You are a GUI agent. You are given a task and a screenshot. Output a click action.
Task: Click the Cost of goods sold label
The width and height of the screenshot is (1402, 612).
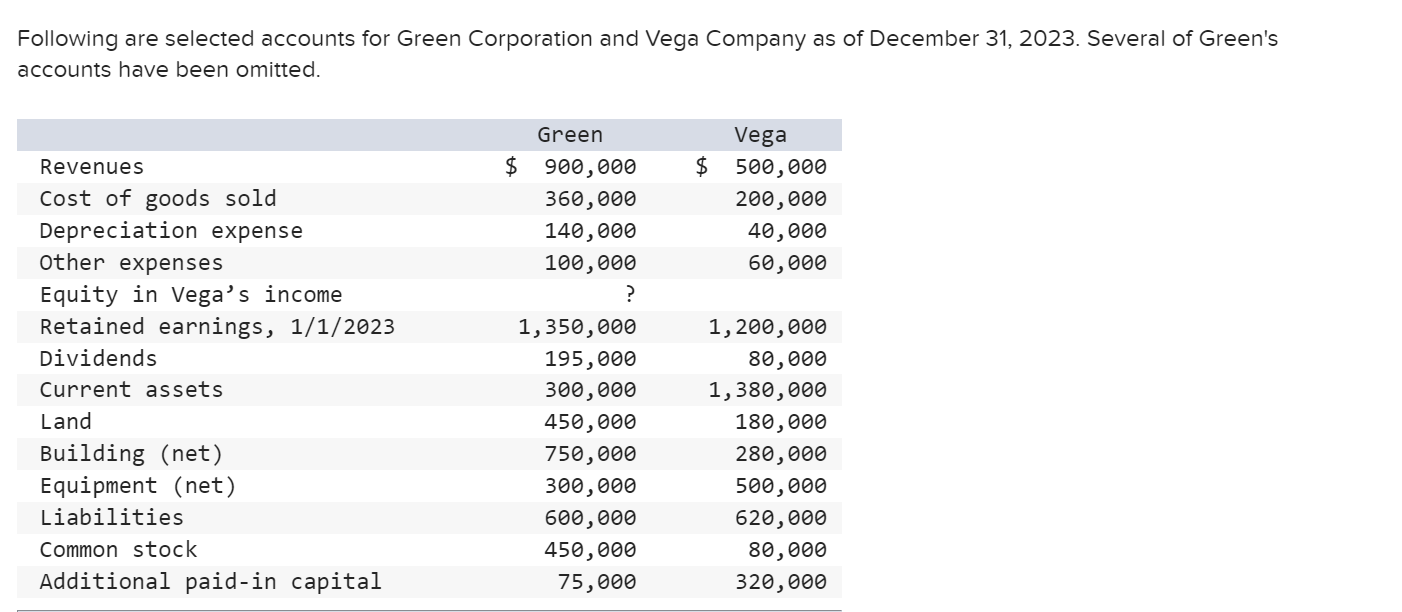158,199
